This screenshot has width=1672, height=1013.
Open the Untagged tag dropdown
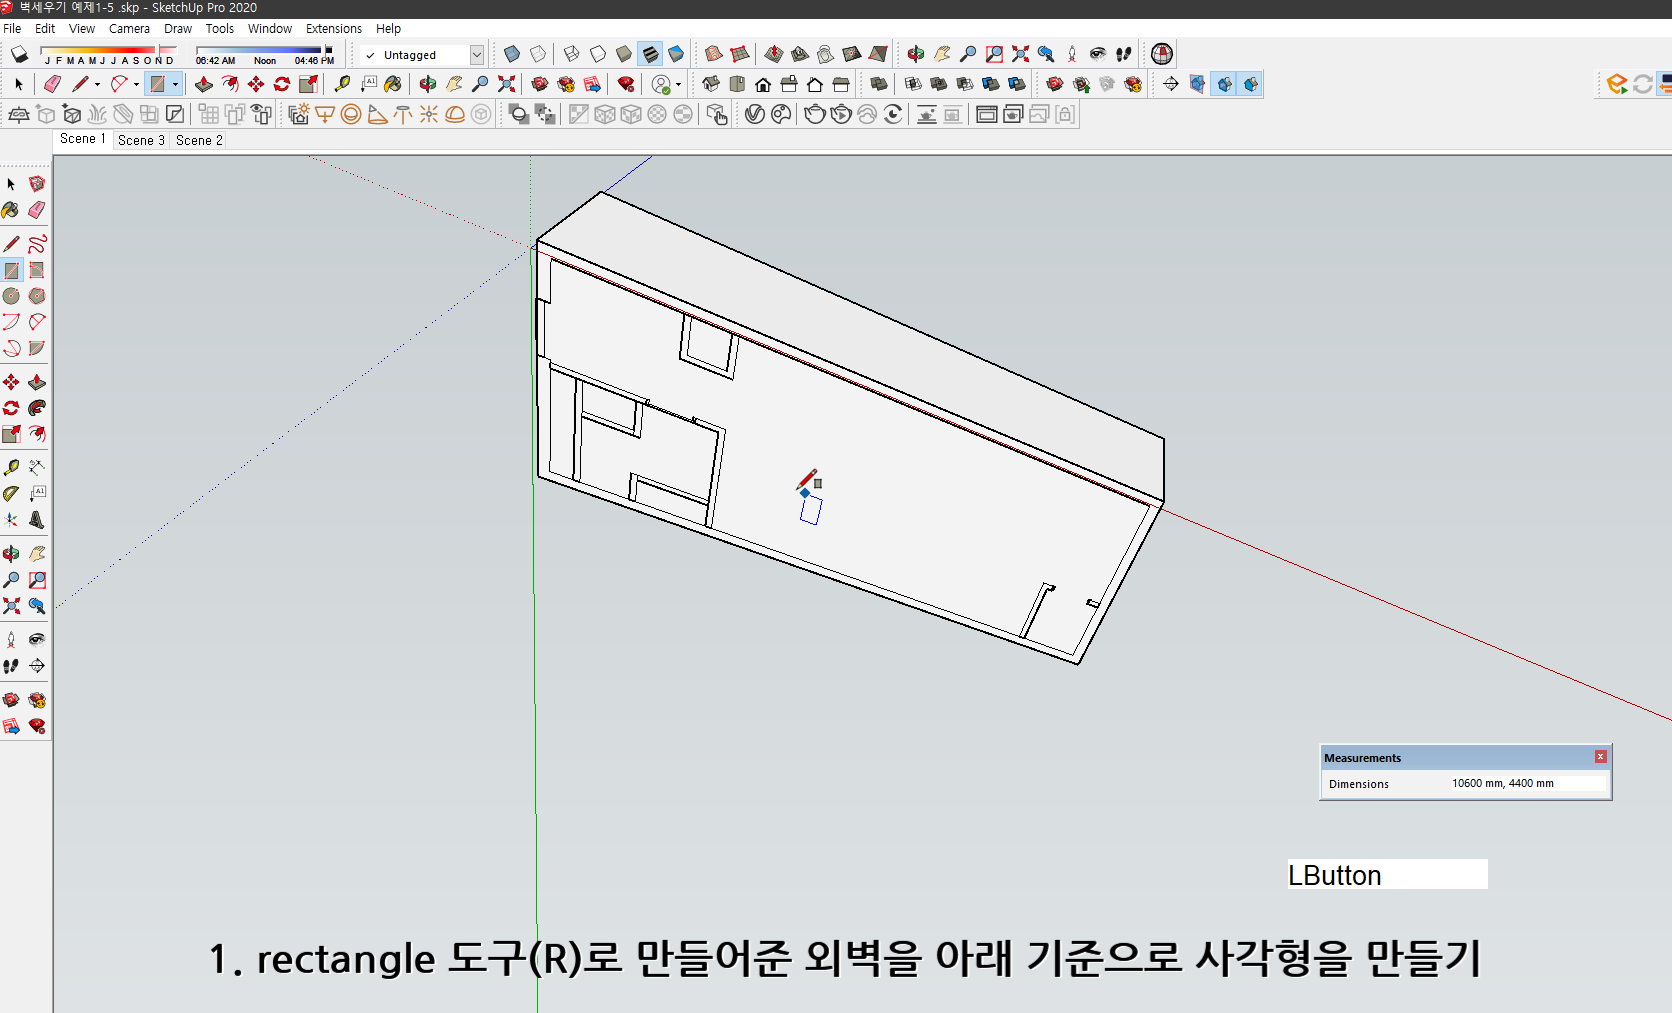477,55
